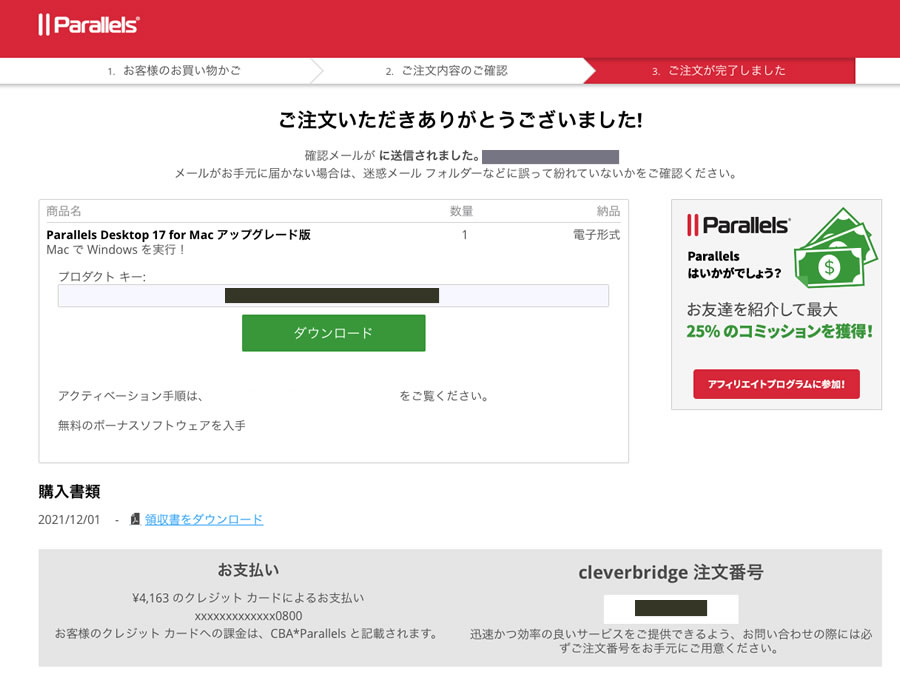This screenshot has height=675, width=900.
Task: Click the Parallels logo in header
Action: point(88,25)
